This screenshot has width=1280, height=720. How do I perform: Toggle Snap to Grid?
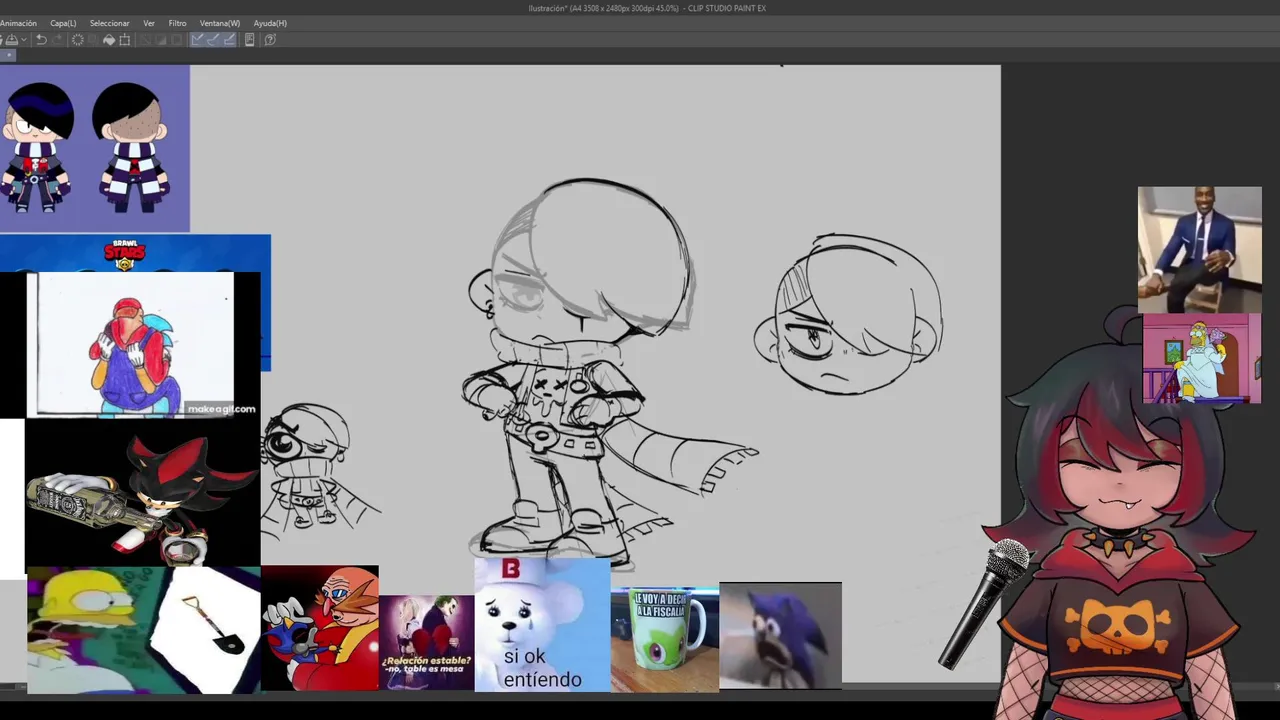tap(229, 40)
